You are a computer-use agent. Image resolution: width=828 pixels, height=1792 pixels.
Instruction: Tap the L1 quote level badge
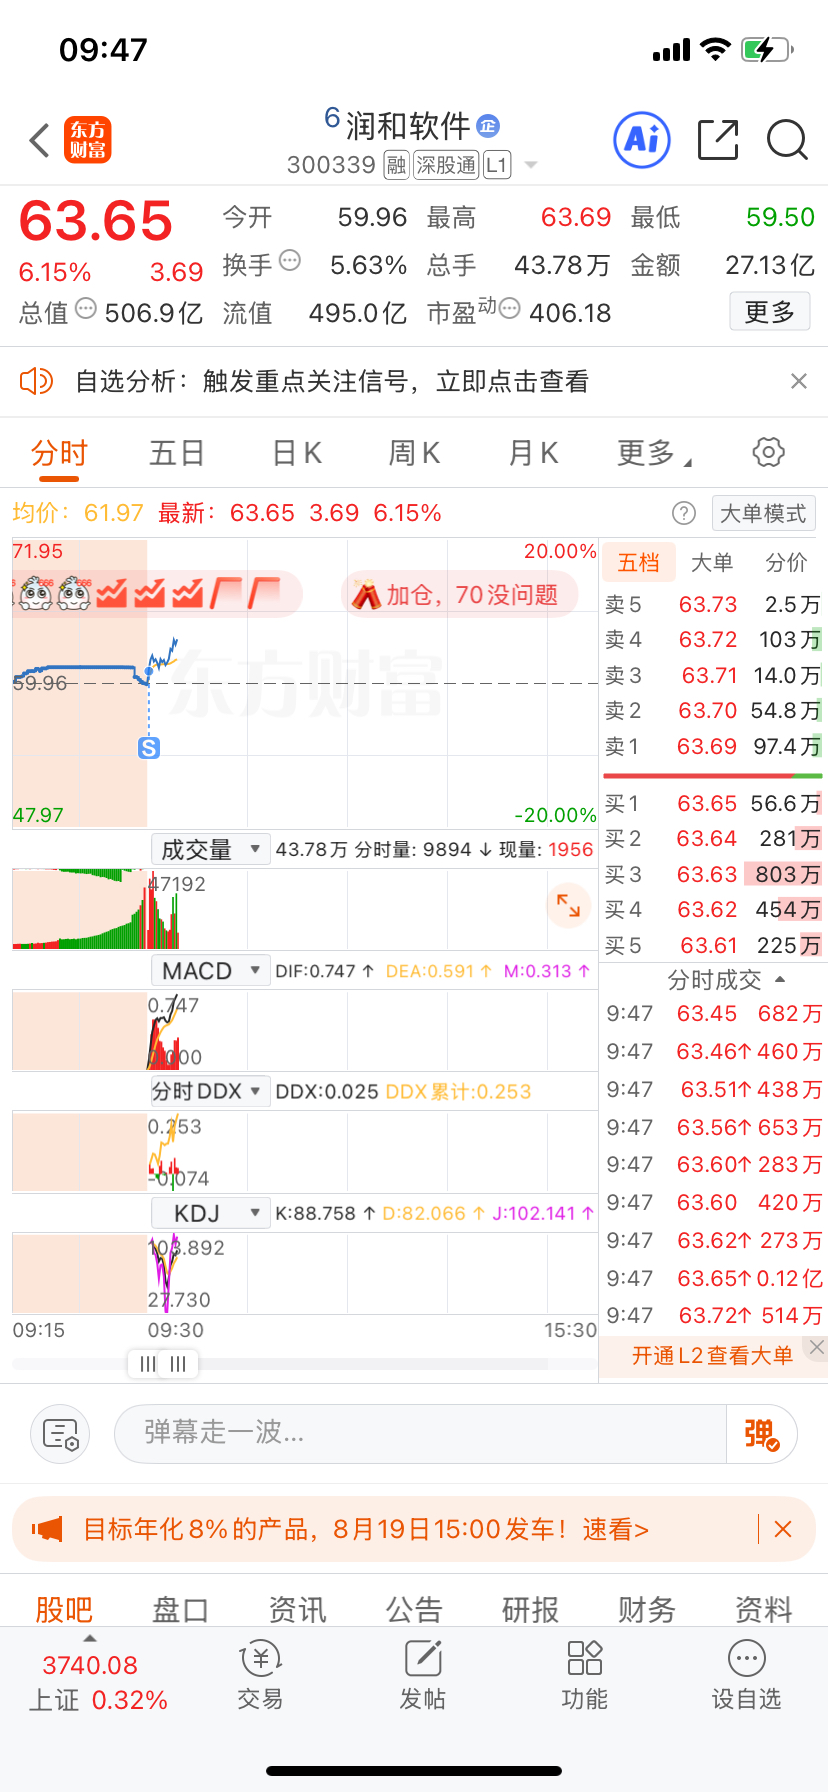(497, 165)
